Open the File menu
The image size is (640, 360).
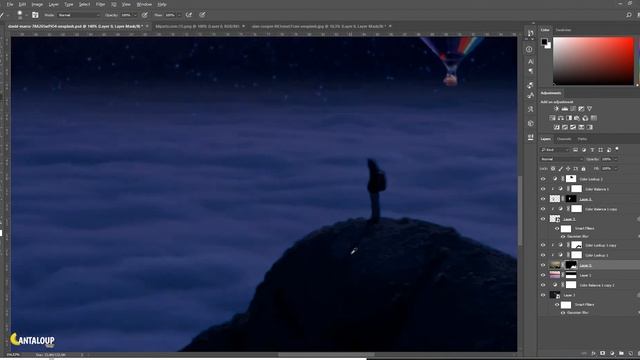(10, 4)
